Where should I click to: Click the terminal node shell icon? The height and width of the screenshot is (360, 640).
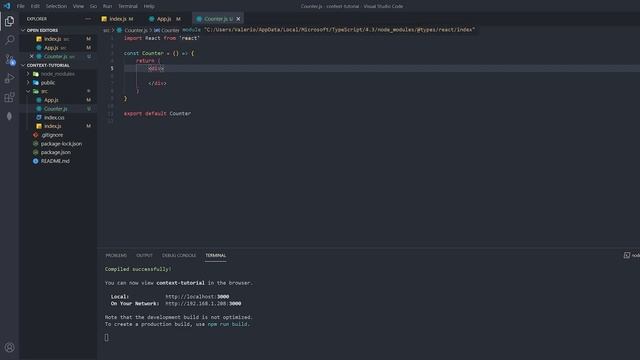[627, 255]
